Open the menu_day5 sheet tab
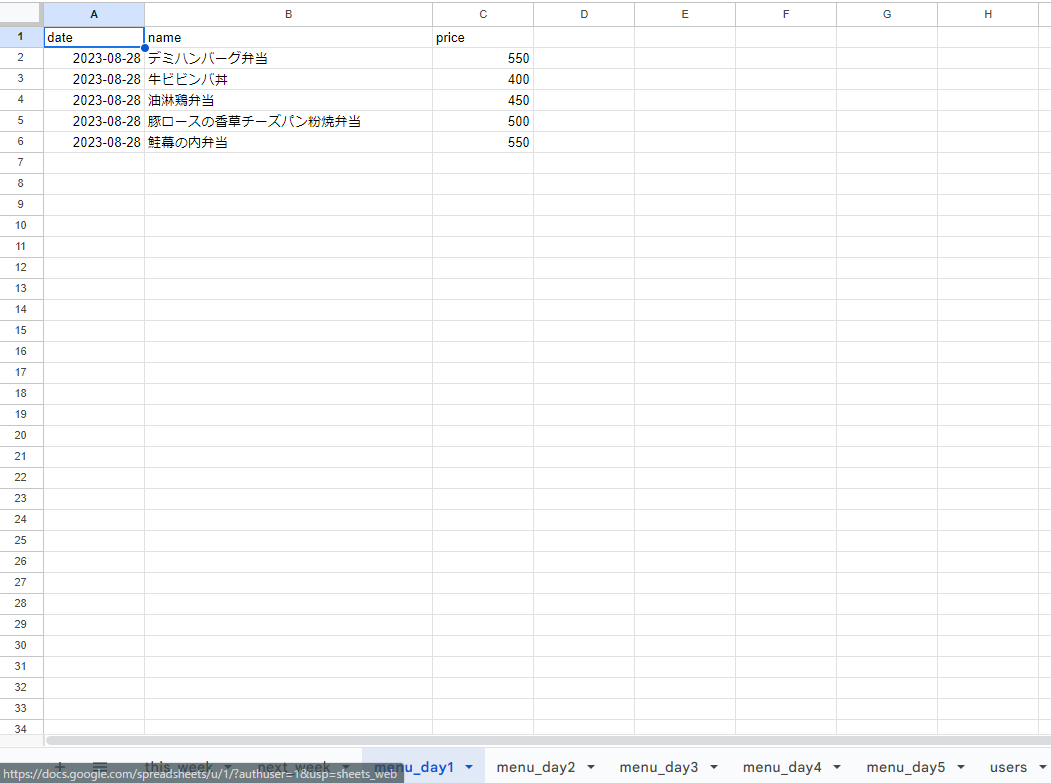Viewport: 1051px width, 783px height. coord(905,767)
